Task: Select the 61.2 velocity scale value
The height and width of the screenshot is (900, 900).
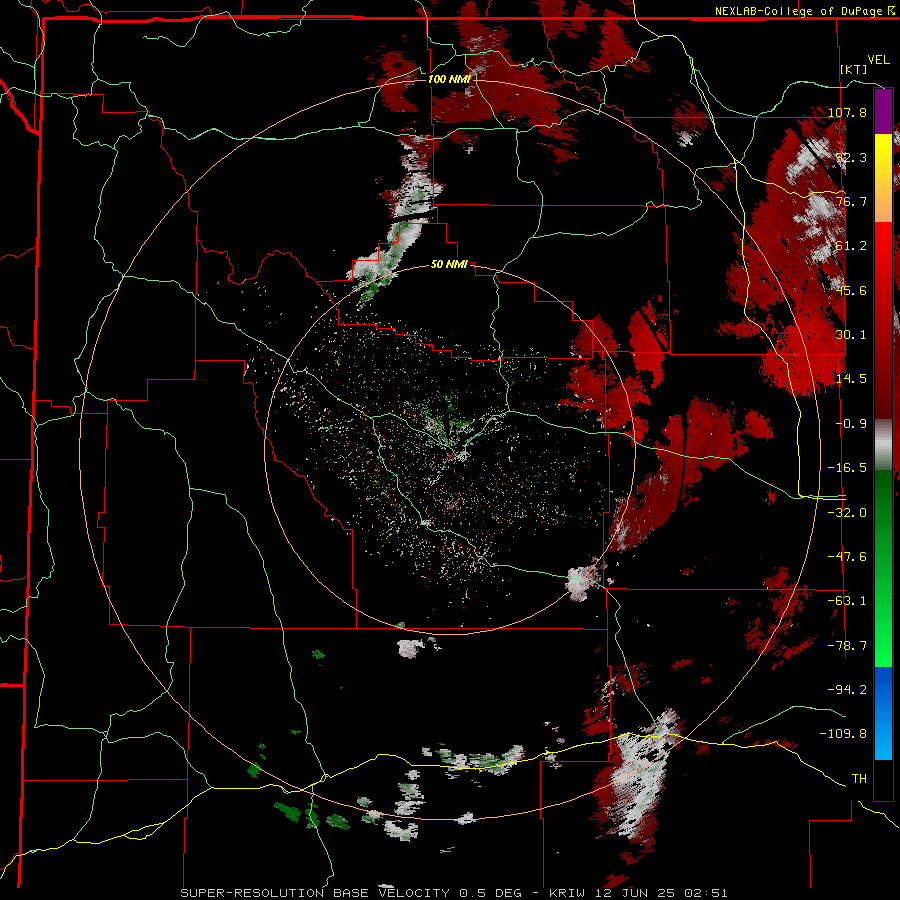Action: click(x=851, y=246)
